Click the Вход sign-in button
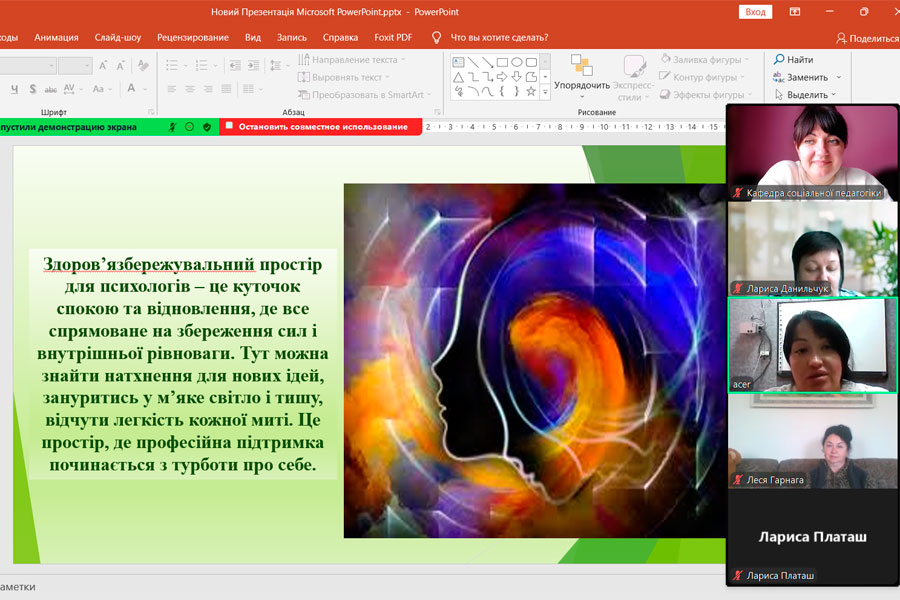This screenshot has height=600, width=900. coord(755,11)
